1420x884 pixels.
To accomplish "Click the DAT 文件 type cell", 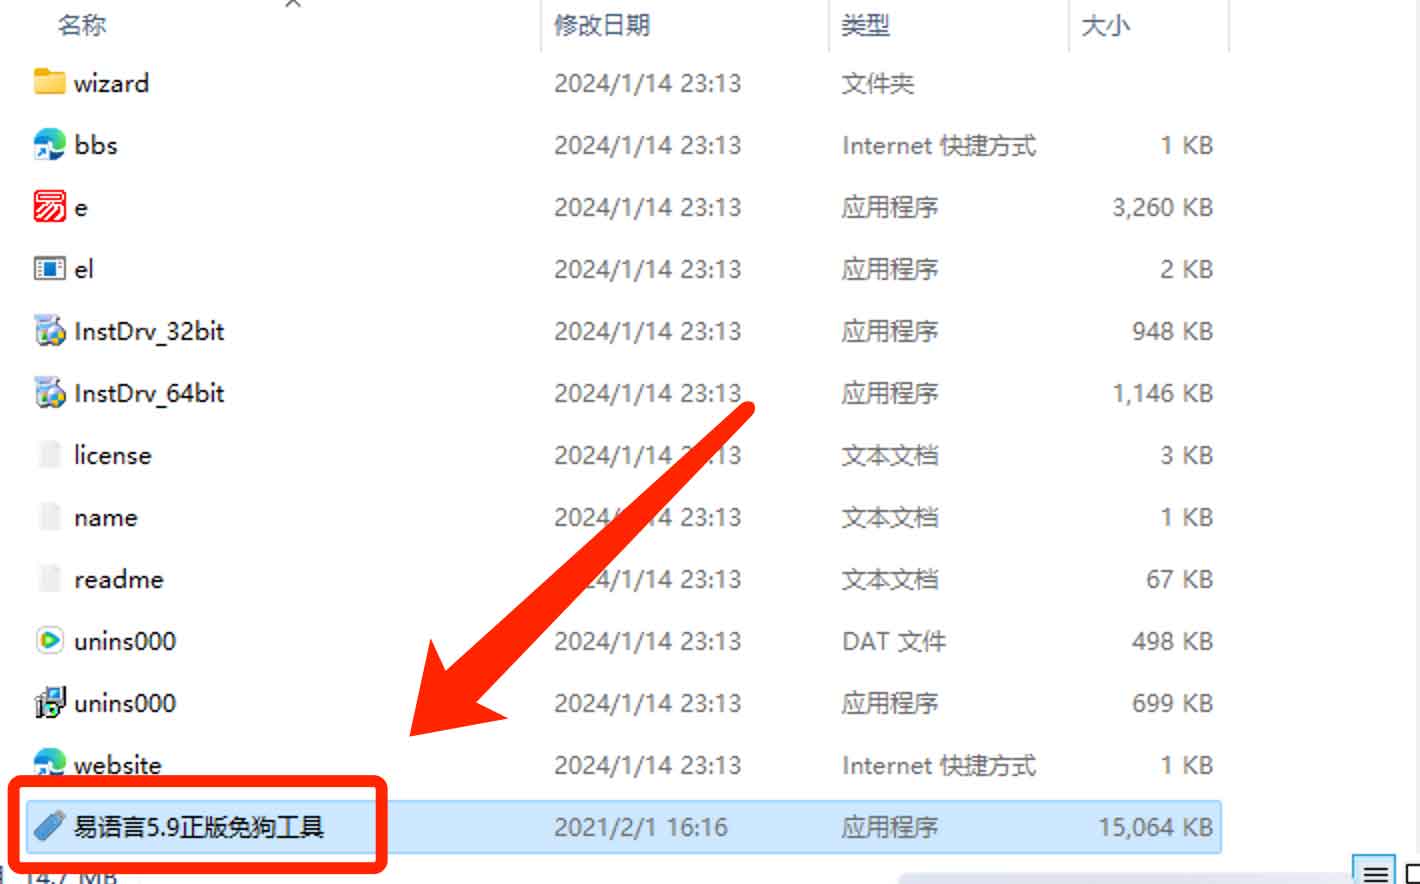I will (x=894, y=641).
